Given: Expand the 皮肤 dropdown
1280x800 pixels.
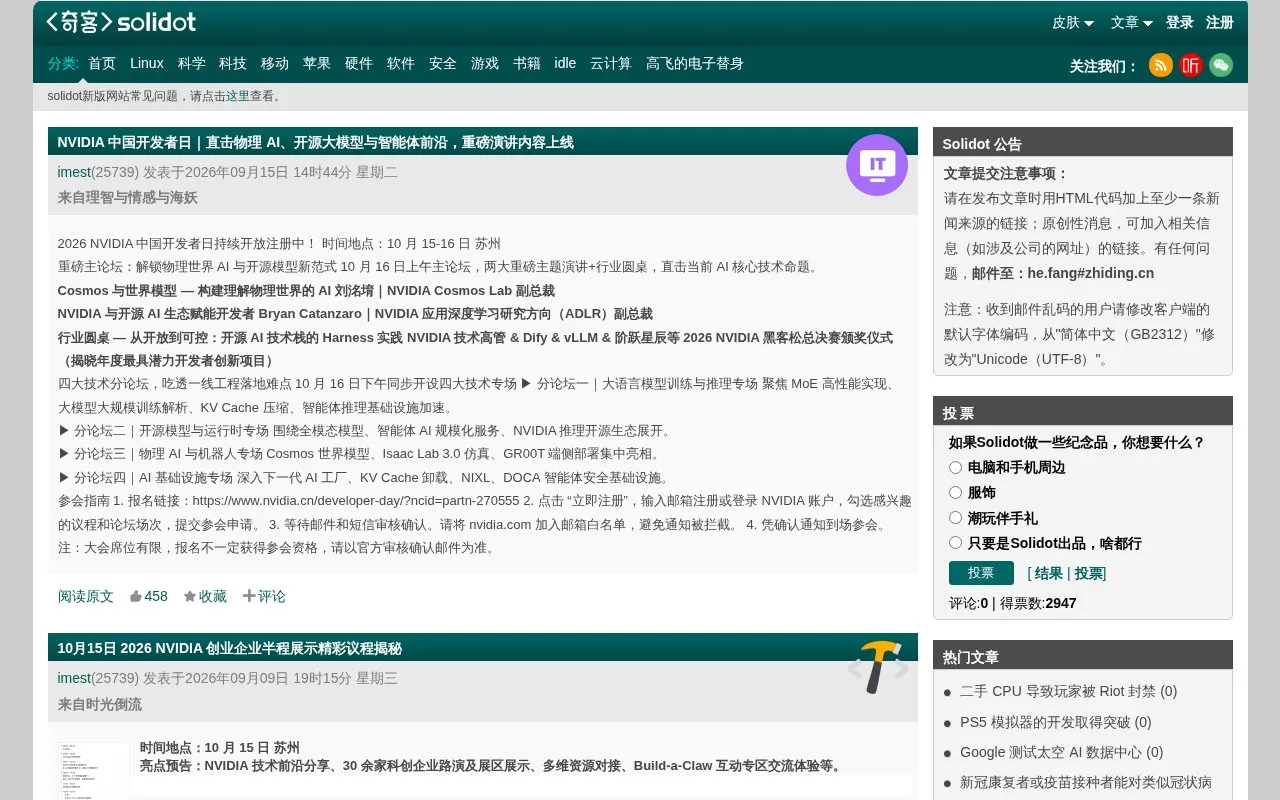Looking at the screenshot, I should click(x=1073, y=22).
